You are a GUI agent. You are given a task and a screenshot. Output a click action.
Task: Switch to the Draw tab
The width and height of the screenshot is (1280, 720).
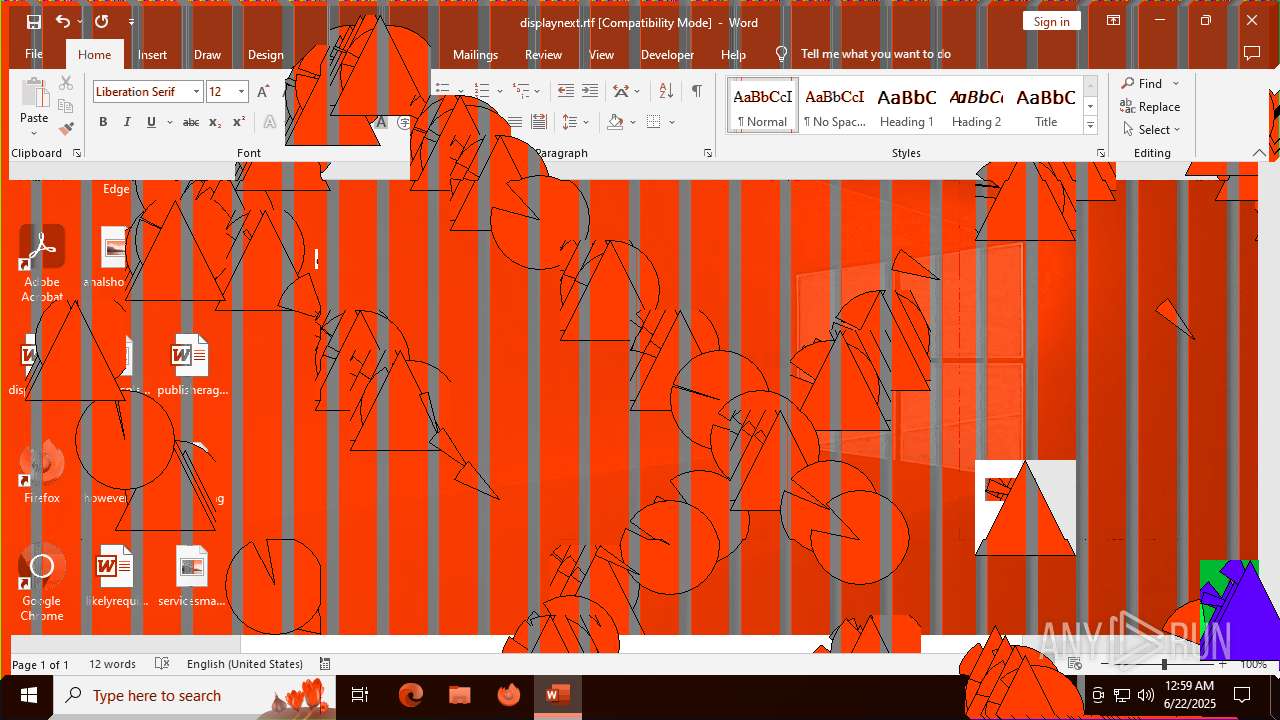point(207,54)
